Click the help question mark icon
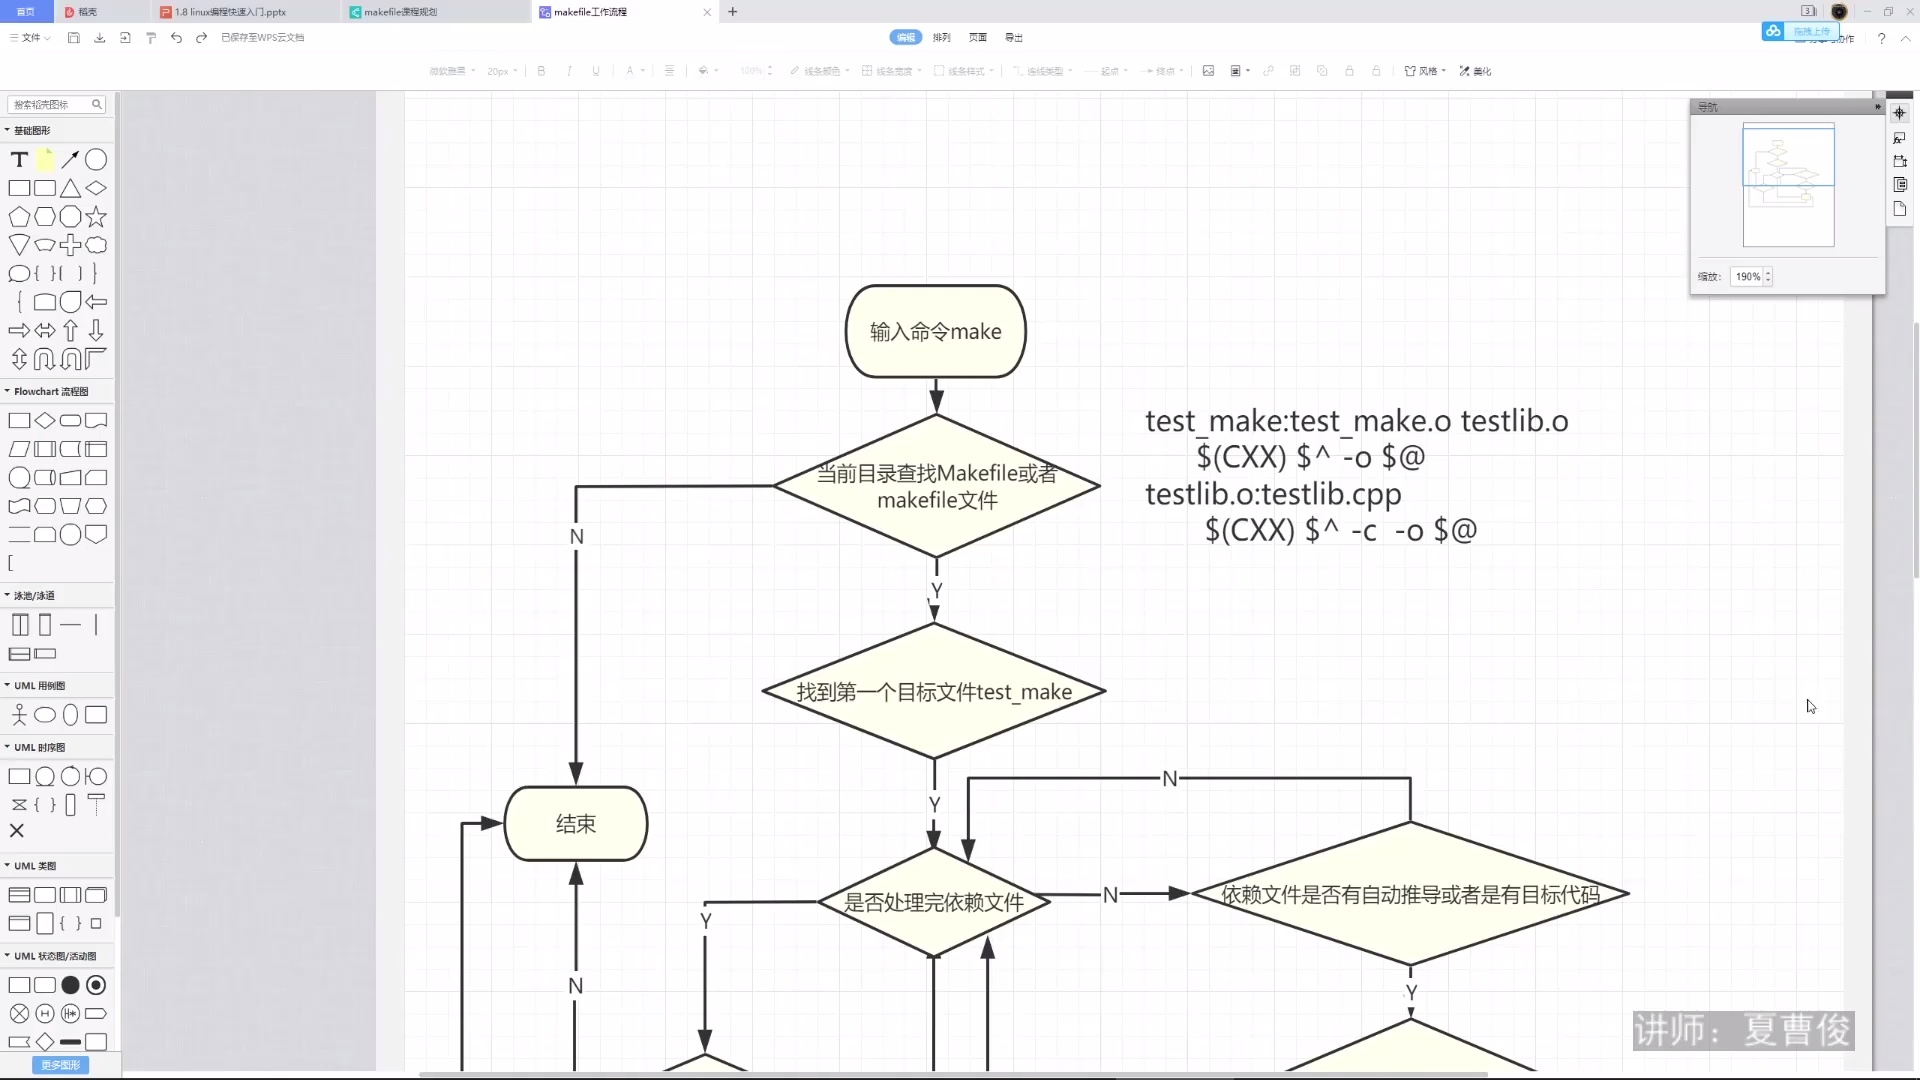This screenshot has width=1920, height=1080. 1881,38
